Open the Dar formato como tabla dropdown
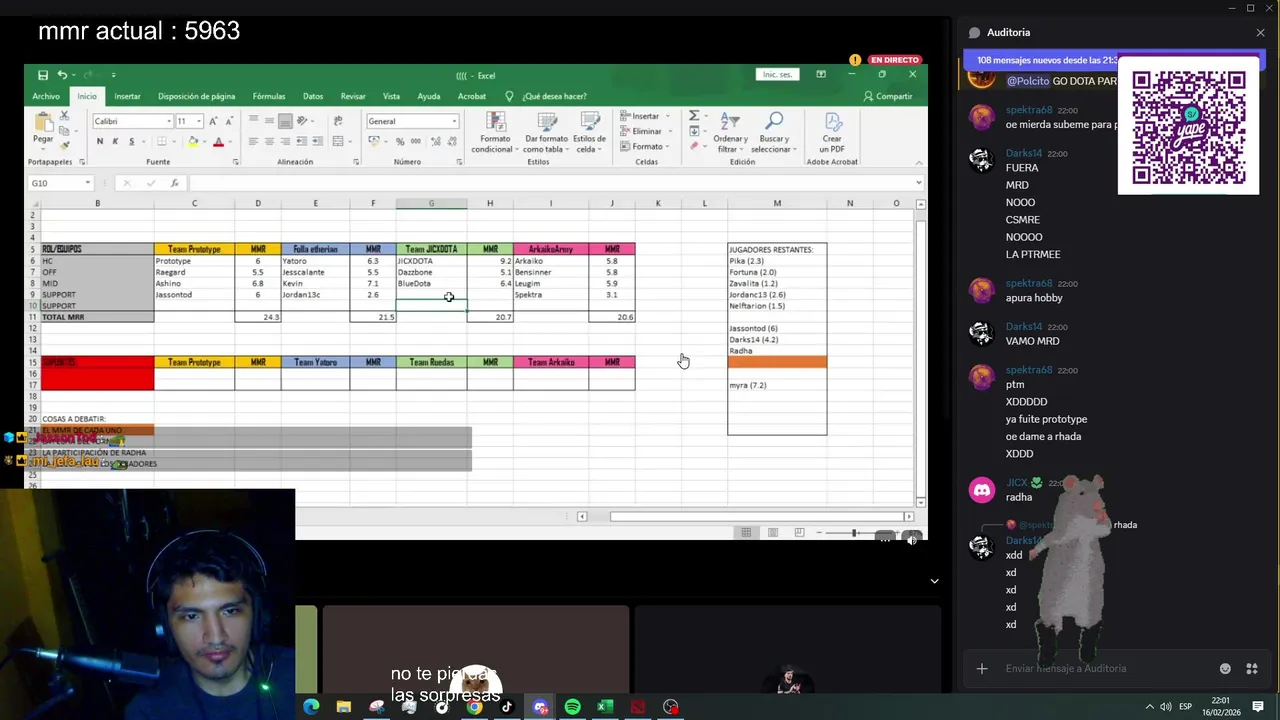This screenshot has height=720, width=1280. pyautogui.click(x=546, y=132)
